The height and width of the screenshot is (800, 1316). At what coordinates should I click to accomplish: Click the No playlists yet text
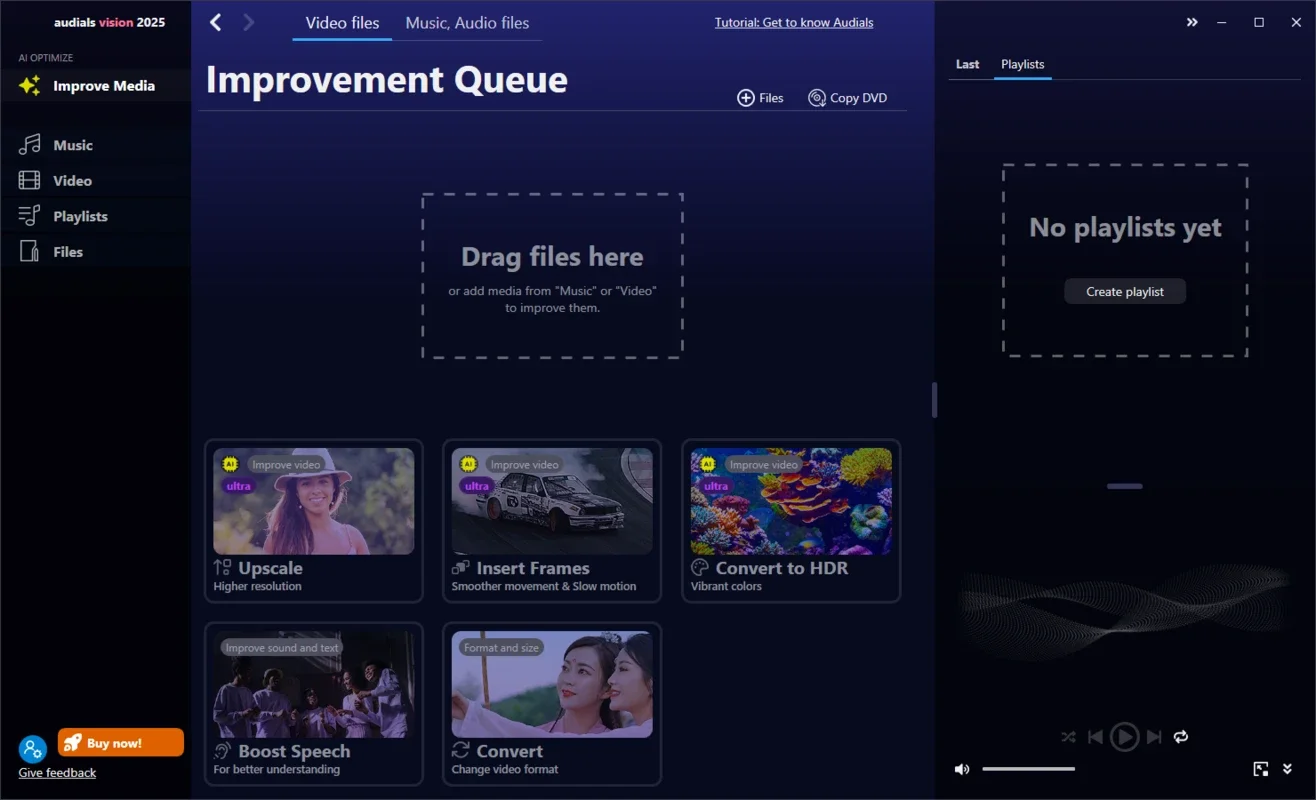[x=1125, y=228]
